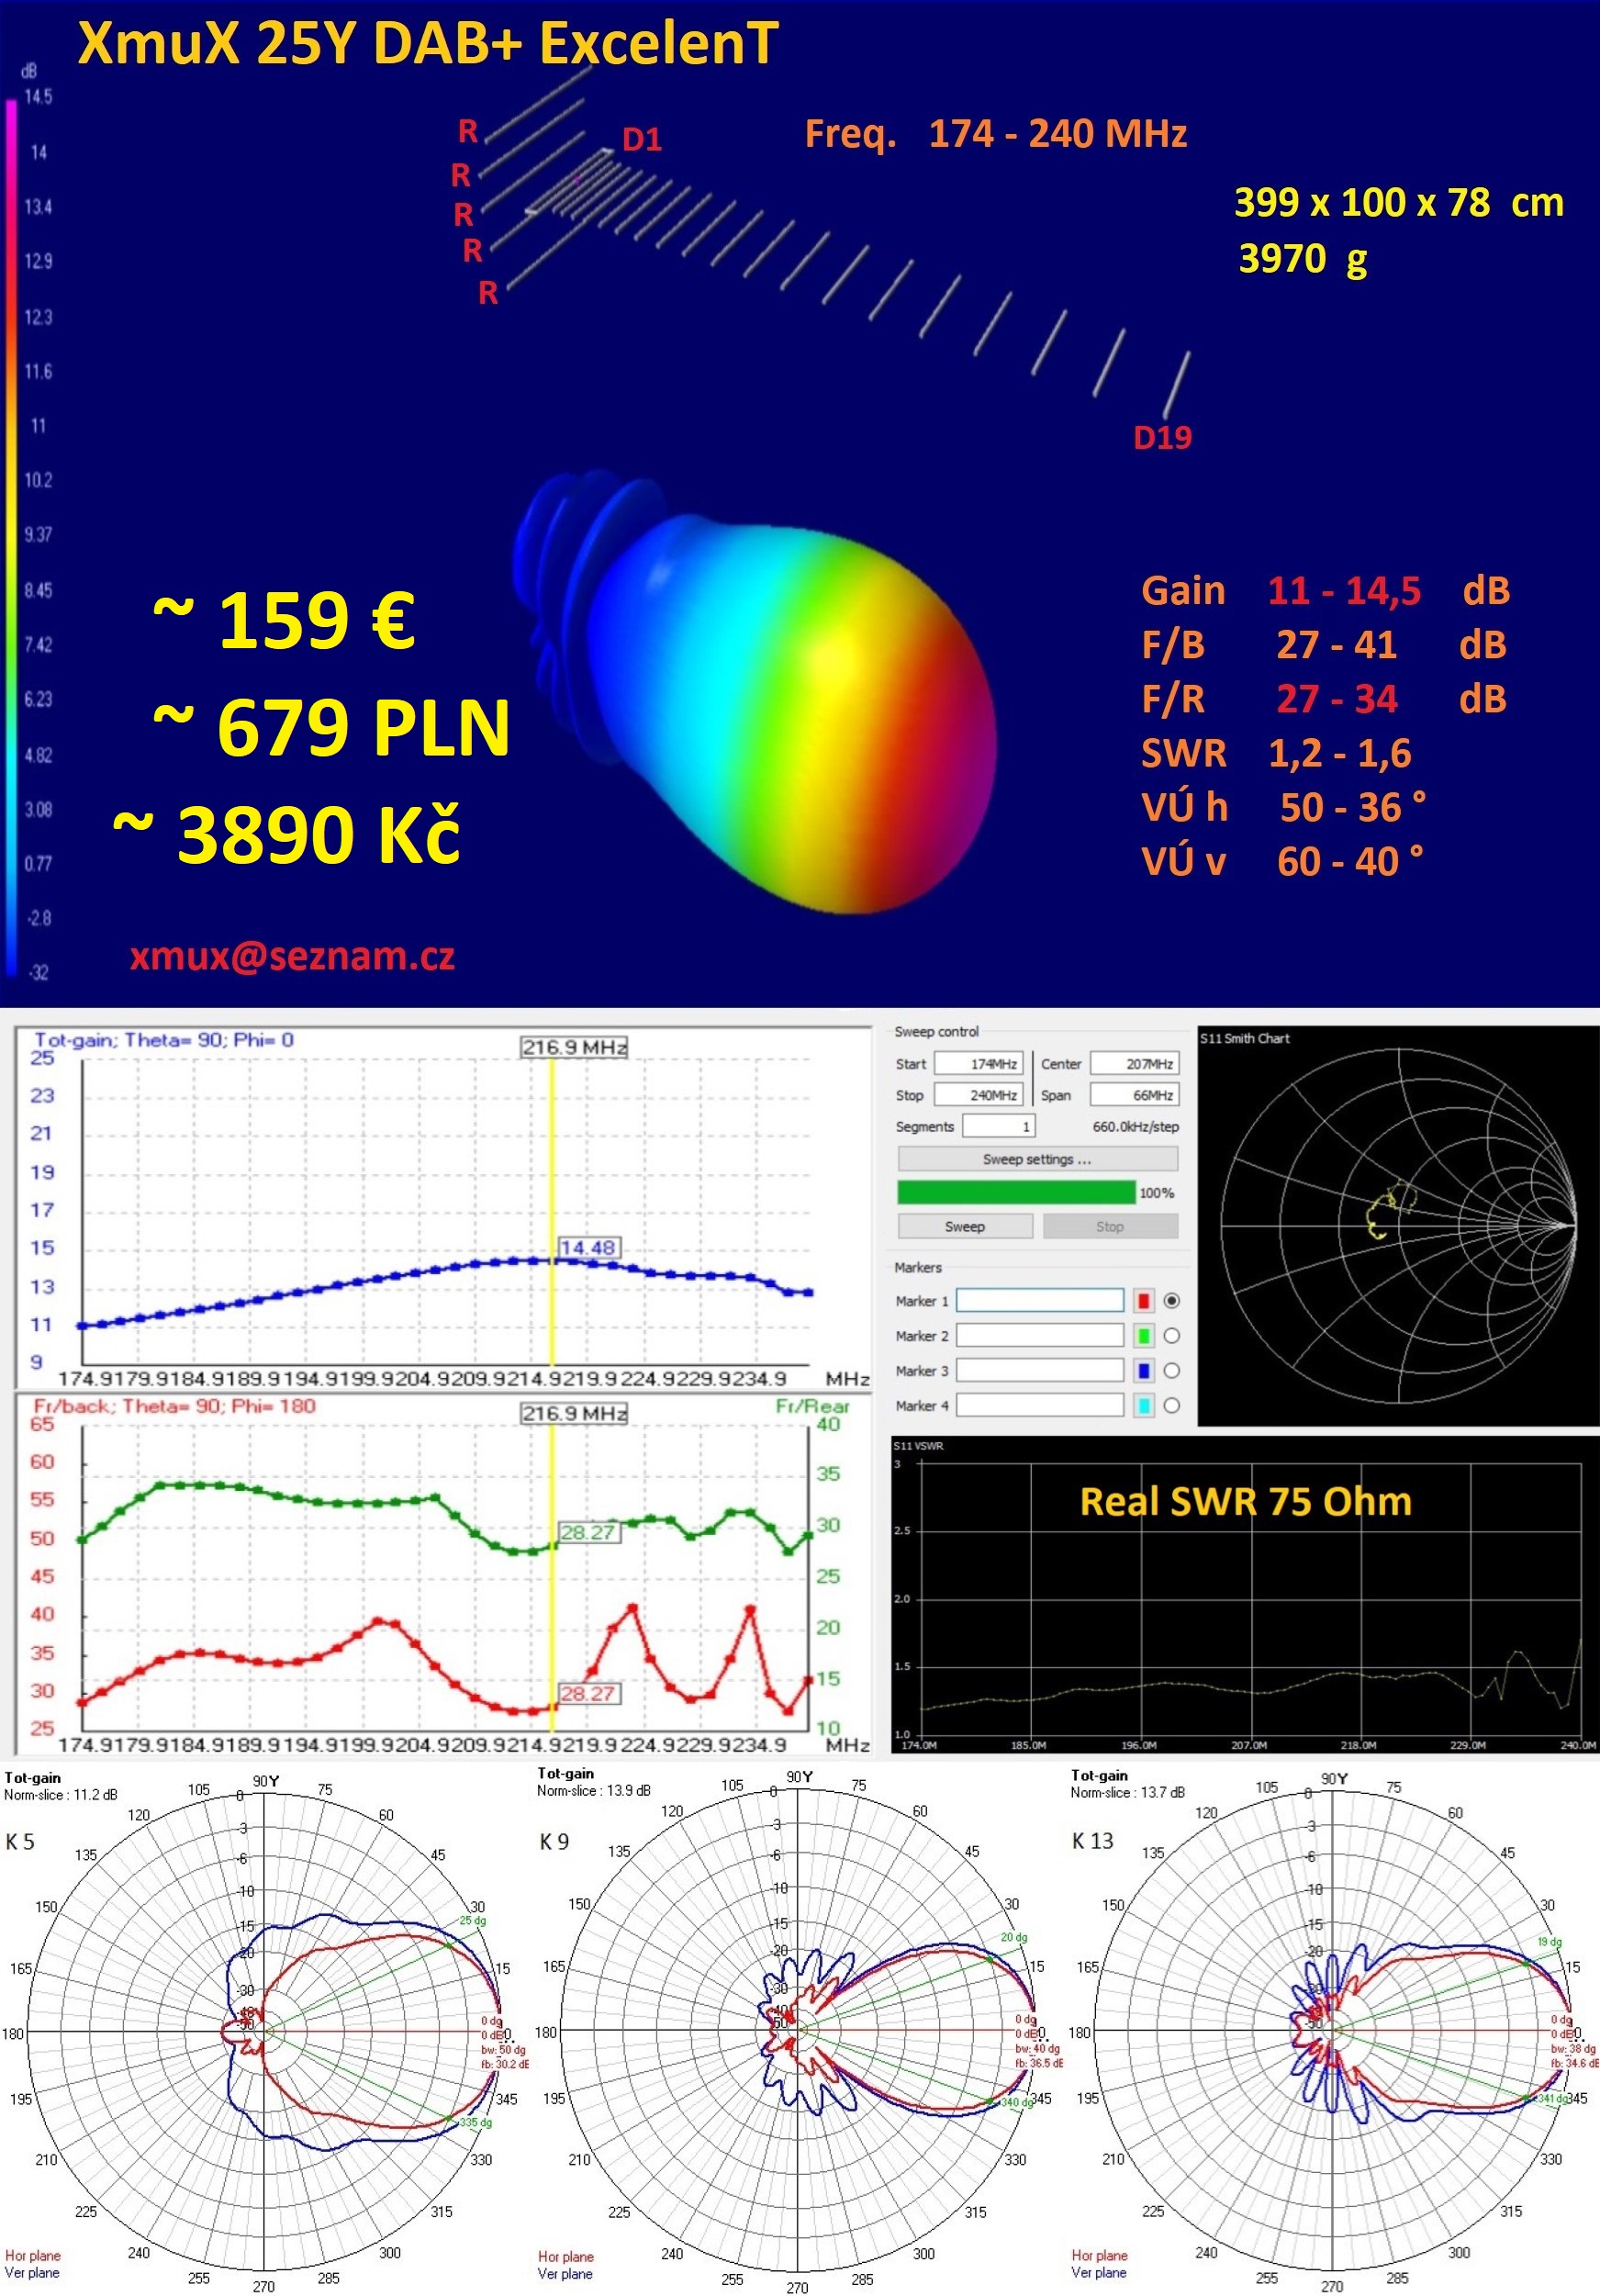The width and height of the screenshot is (1600, 2296).
Task: Click the 'Sweep control' group heading
Action: tap(936, 1031)
